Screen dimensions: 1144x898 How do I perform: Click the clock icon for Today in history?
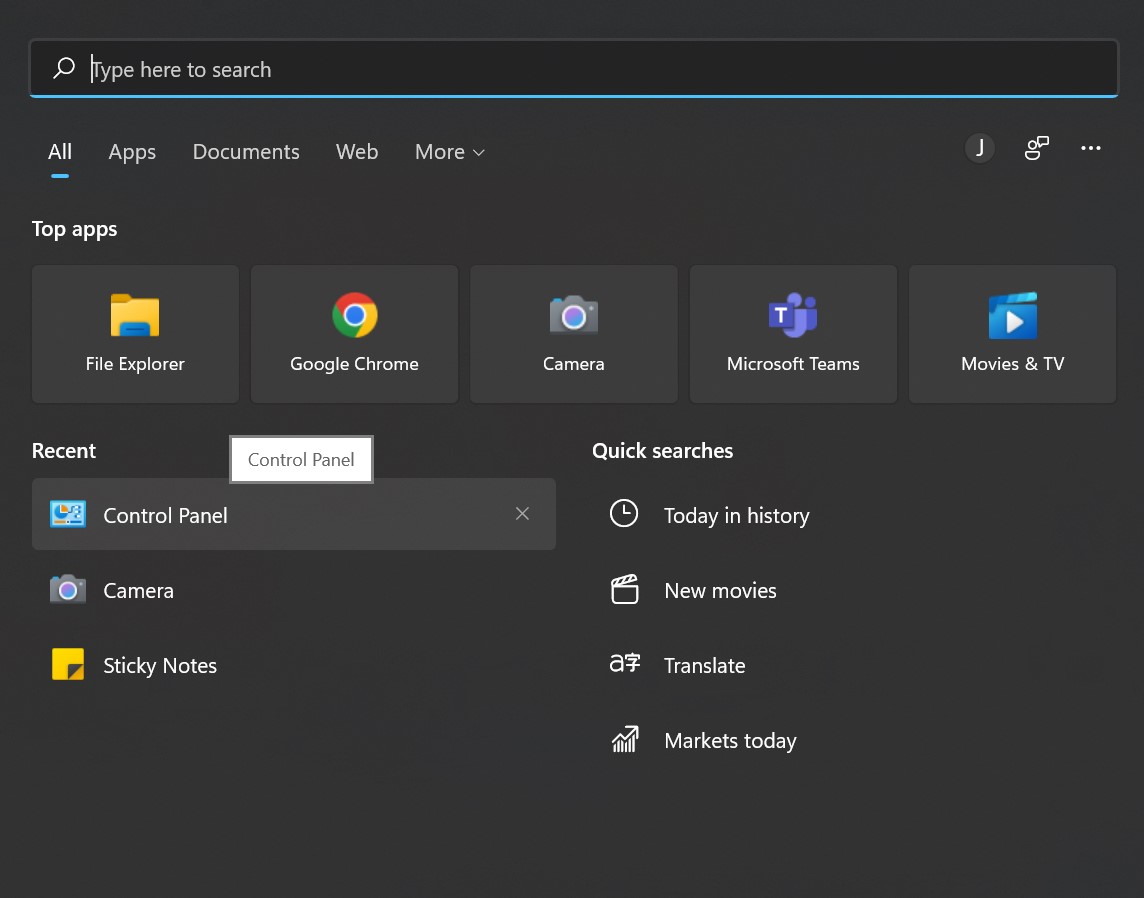point(624,514)
